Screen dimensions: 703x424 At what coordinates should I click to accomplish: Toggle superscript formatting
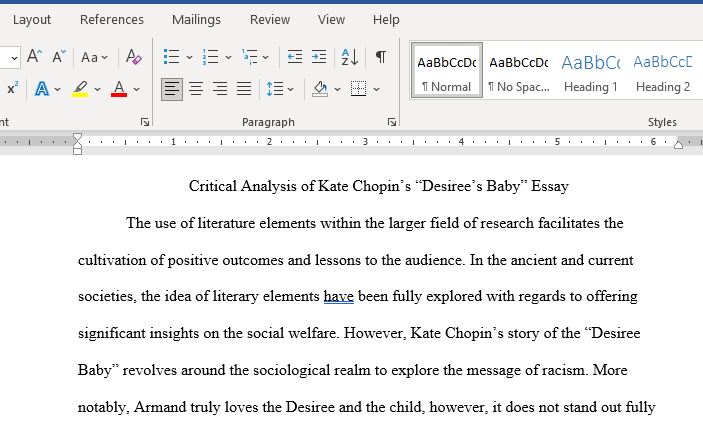[x=13, y=88]
